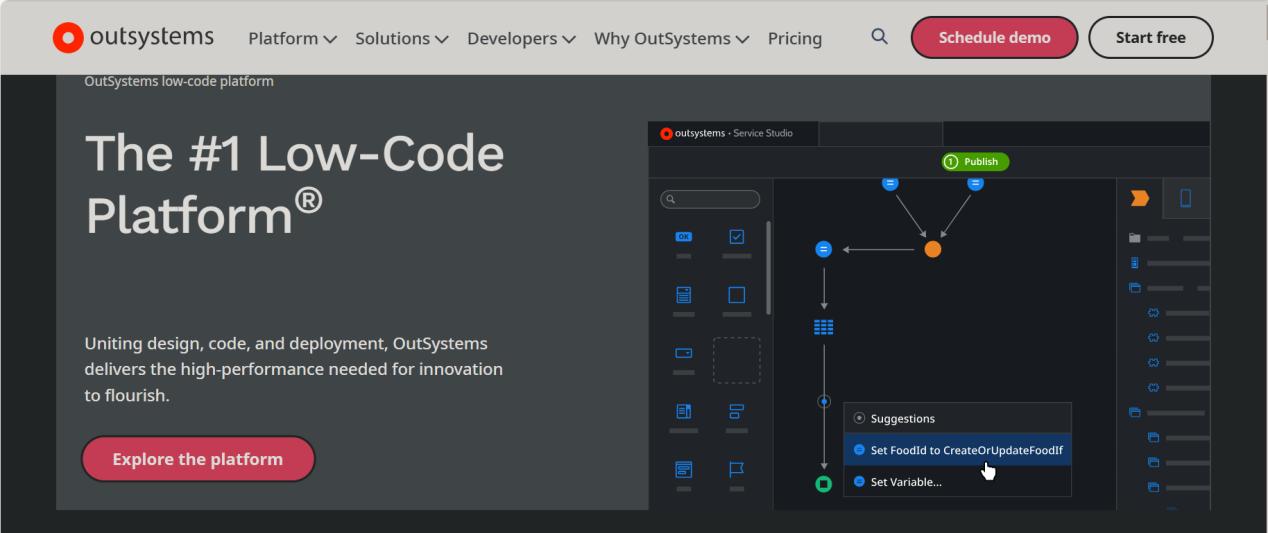The height and width of the screenshot is (533, 1268).
Task: Click the OutSystems logo in the header
Action: tap(133, 37)
